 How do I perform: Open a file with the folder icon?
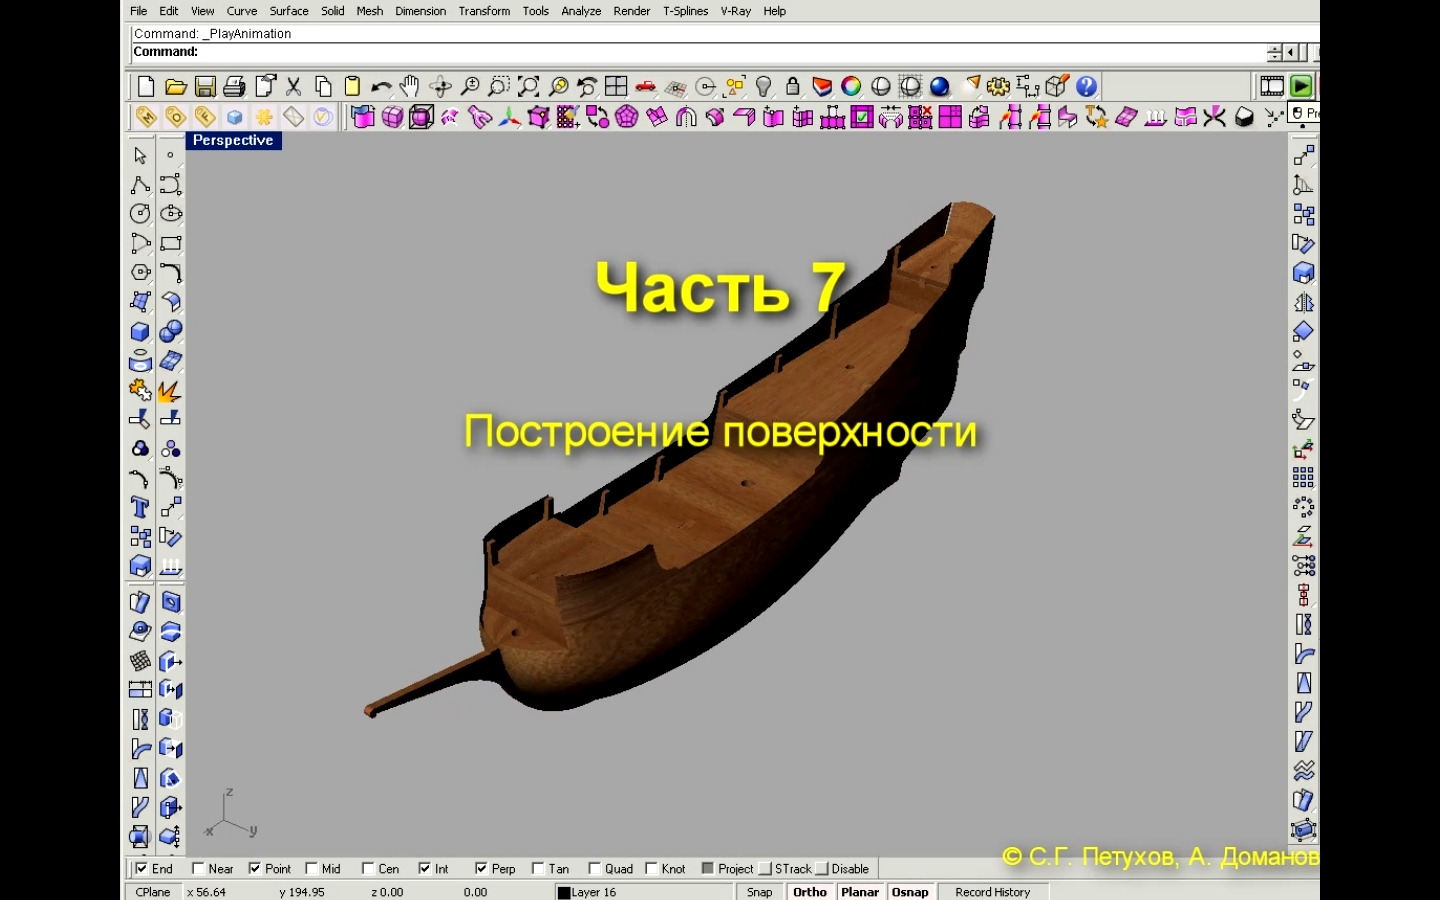(x=176, y=87)
